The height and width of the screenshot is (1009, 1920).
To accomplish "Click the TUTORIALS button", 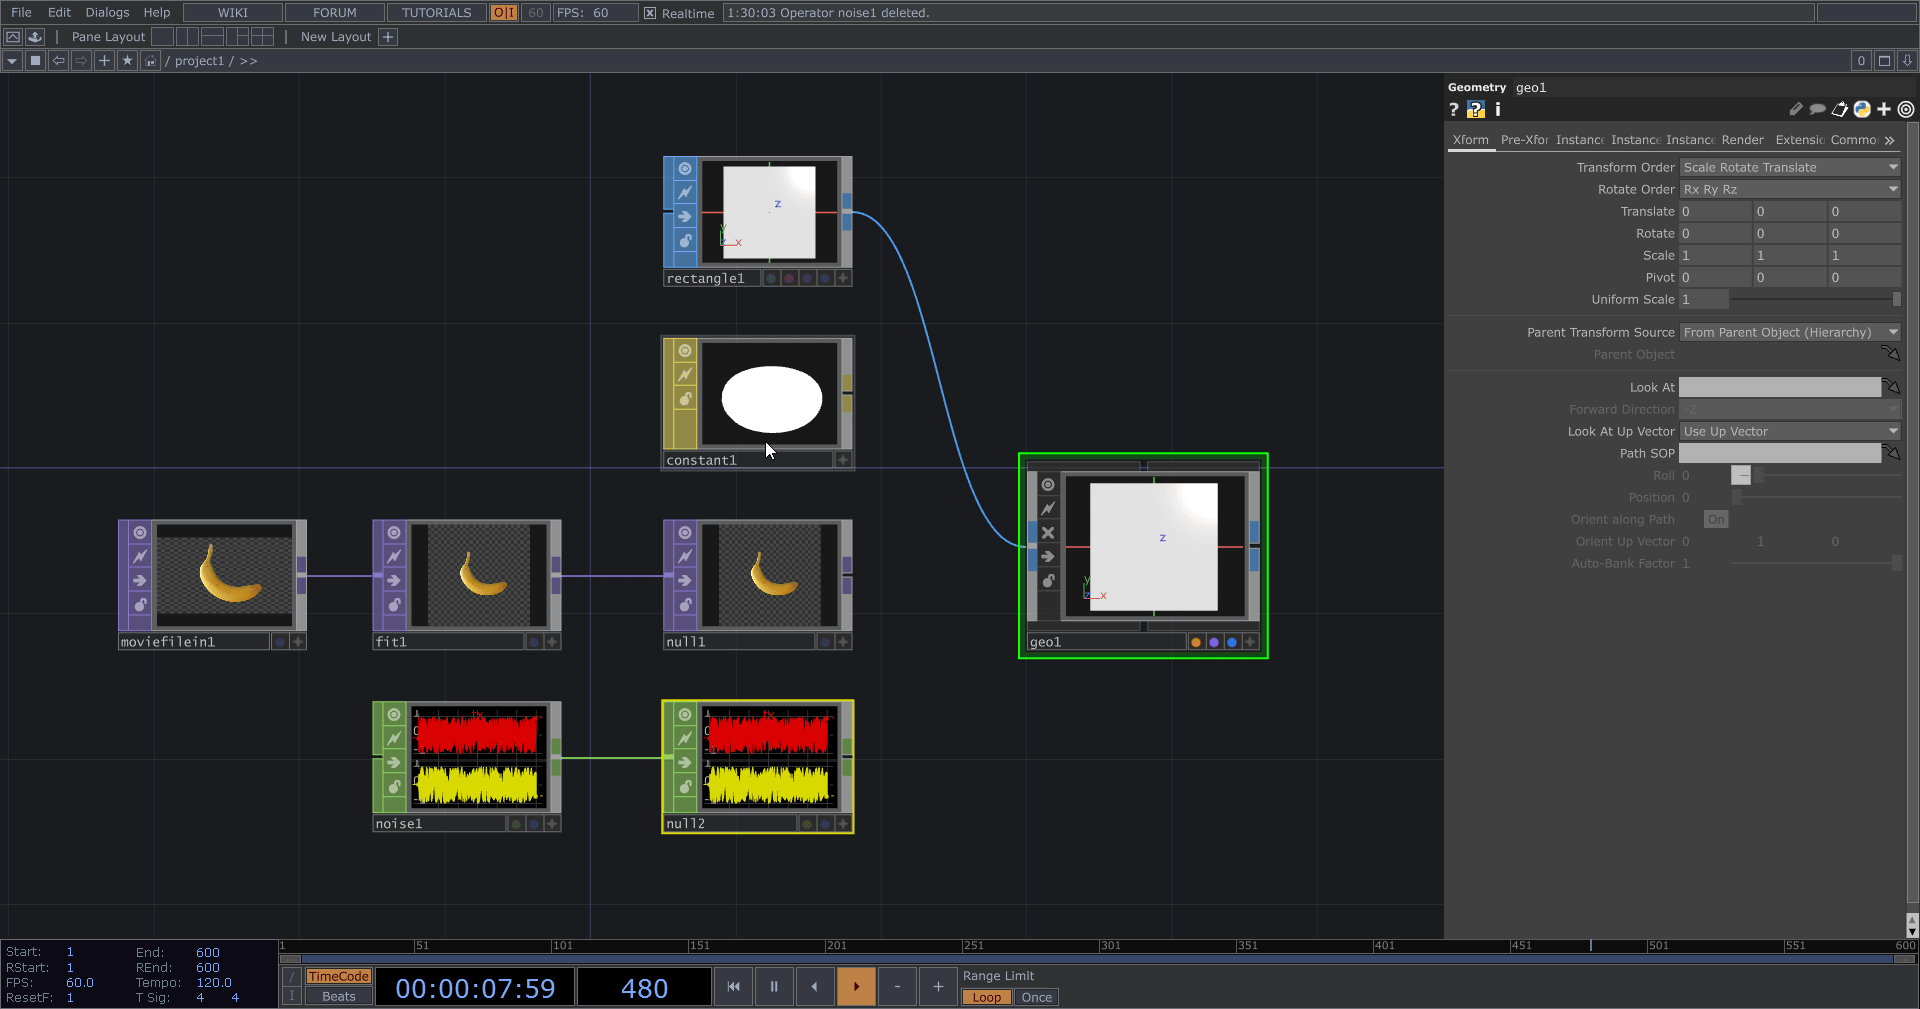I will [436, 13].
